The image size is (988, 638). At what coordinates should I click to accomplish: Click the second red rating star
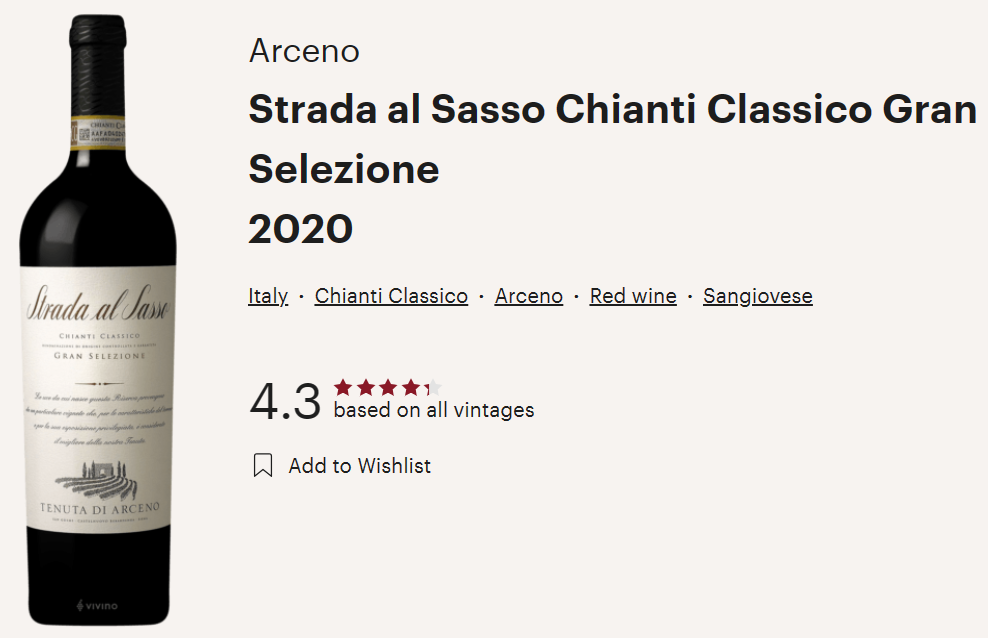coord(365,387)
